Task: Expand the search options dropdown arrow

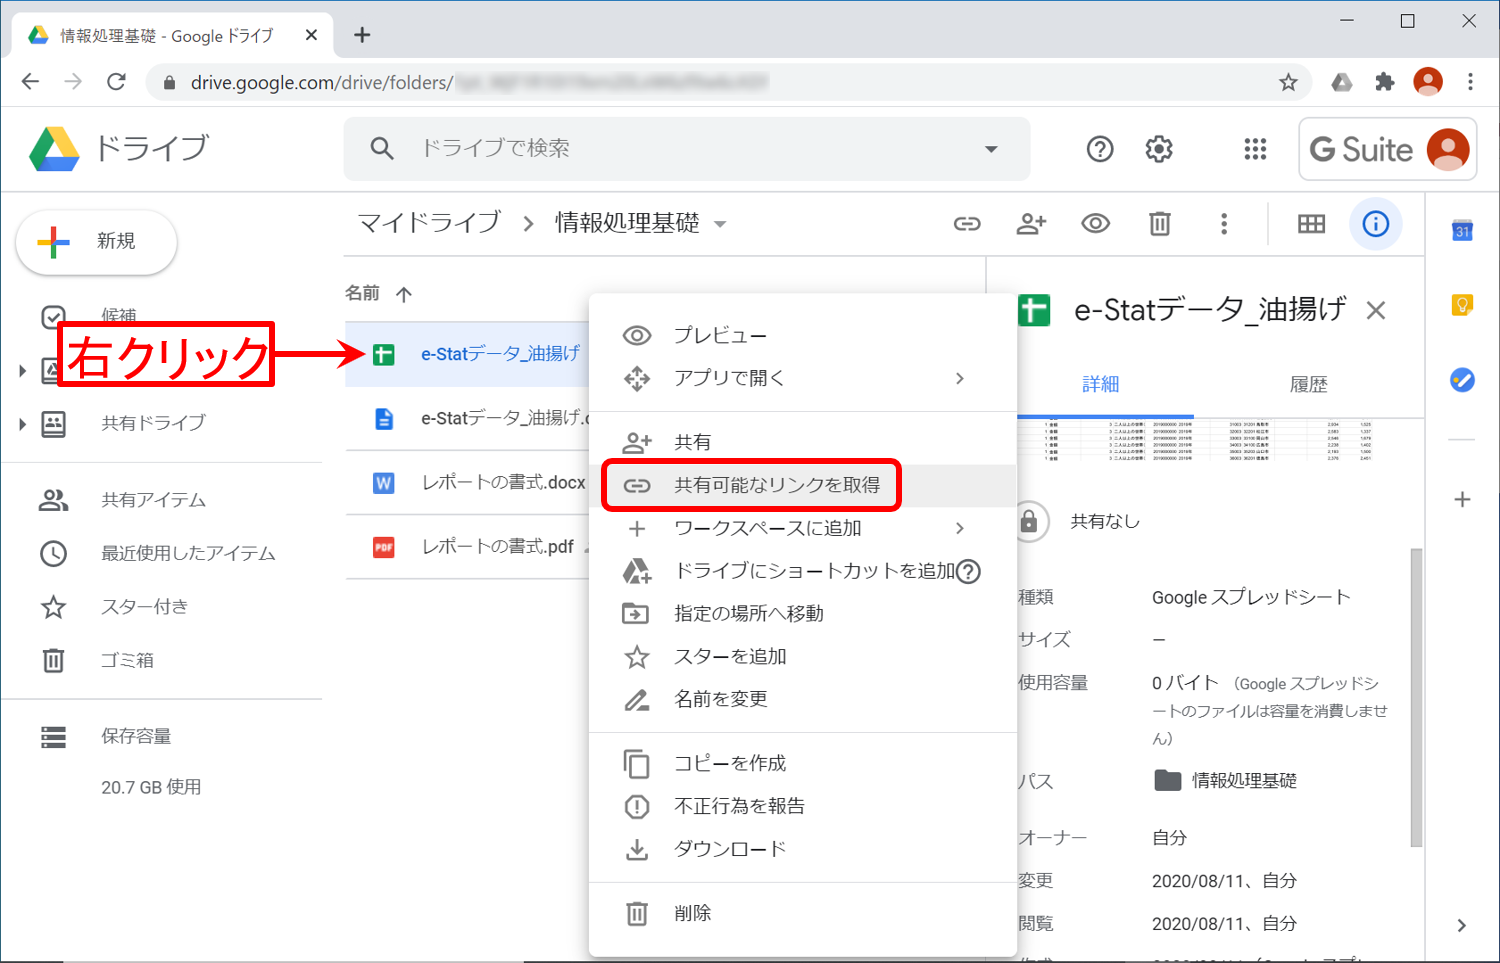Action: (991, 149)
